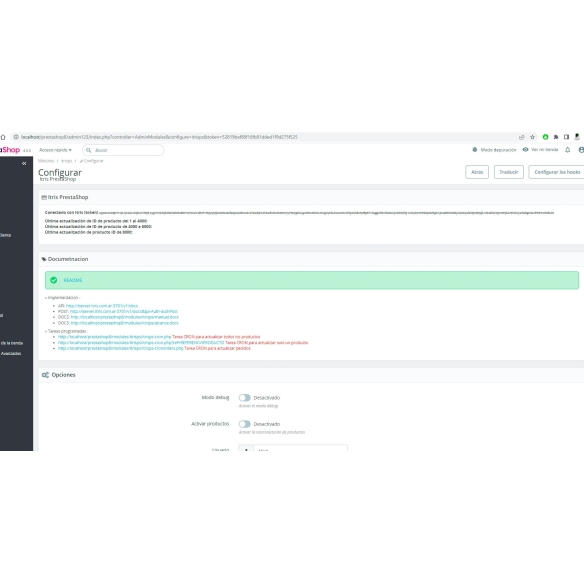Open the Acceso rápido dropdown
Viewport: 584px width, 584px height.
pos(55,150)
